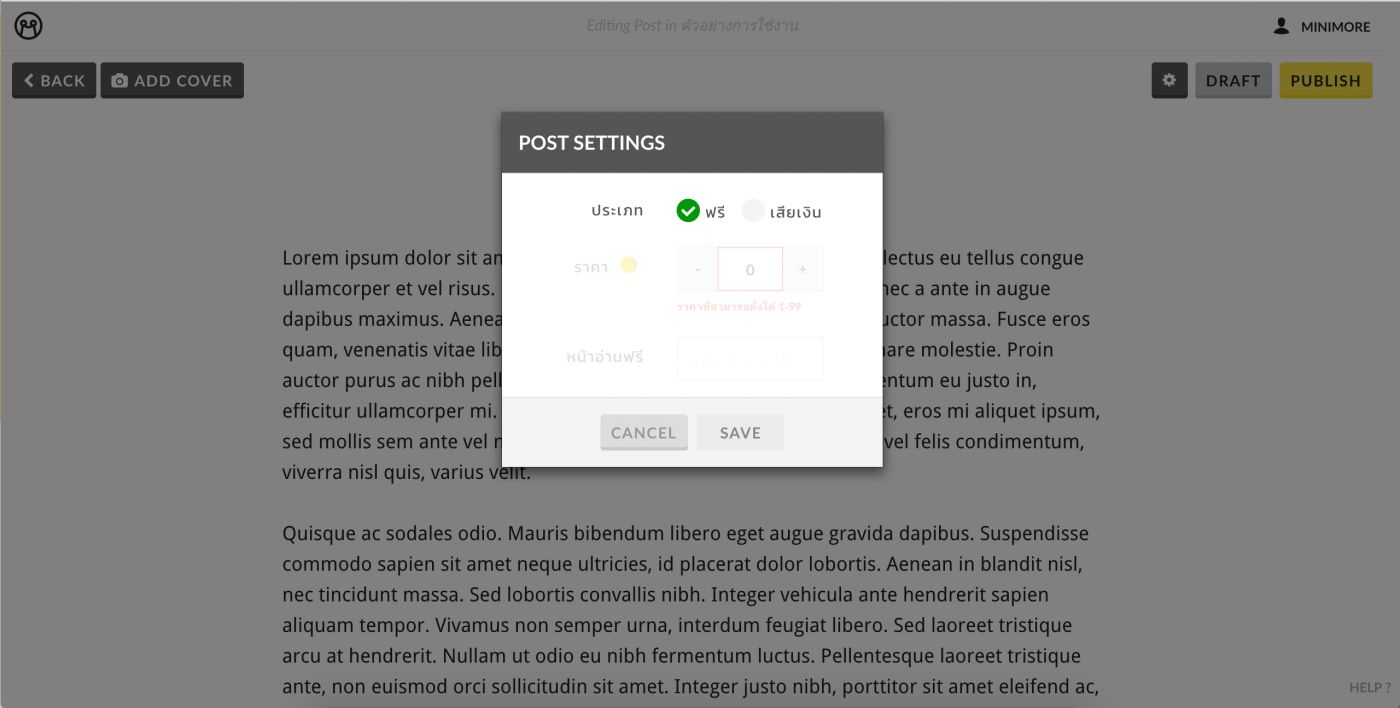Increase price with the plus button

(x=803, y=269)
